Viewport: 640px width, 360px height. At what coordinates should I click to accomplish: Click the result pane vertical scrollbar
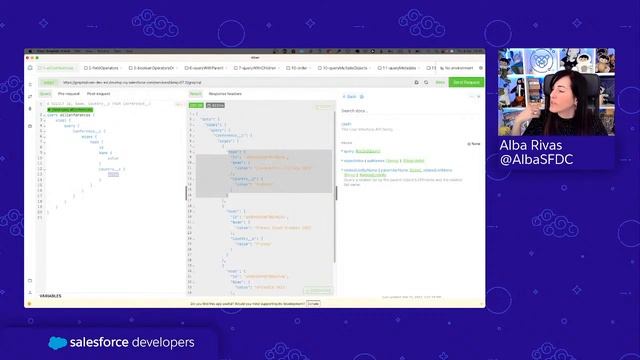pyautogui.click(x=335, y=187)
